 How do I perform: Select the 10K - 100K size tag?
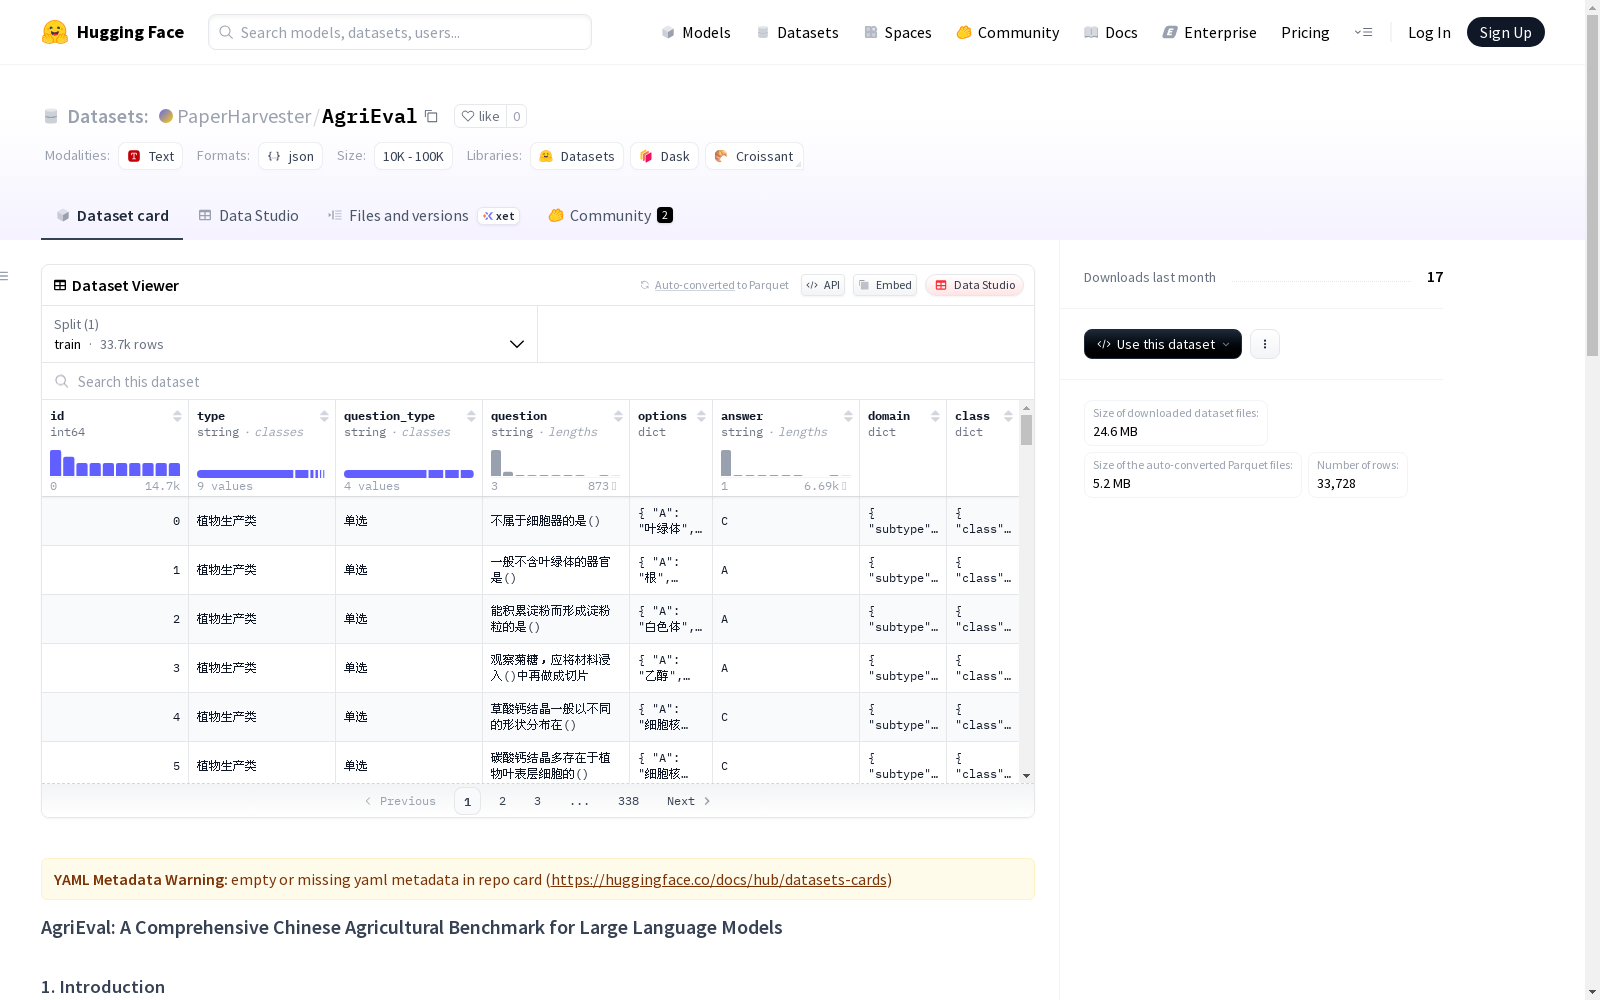[413, 156]
